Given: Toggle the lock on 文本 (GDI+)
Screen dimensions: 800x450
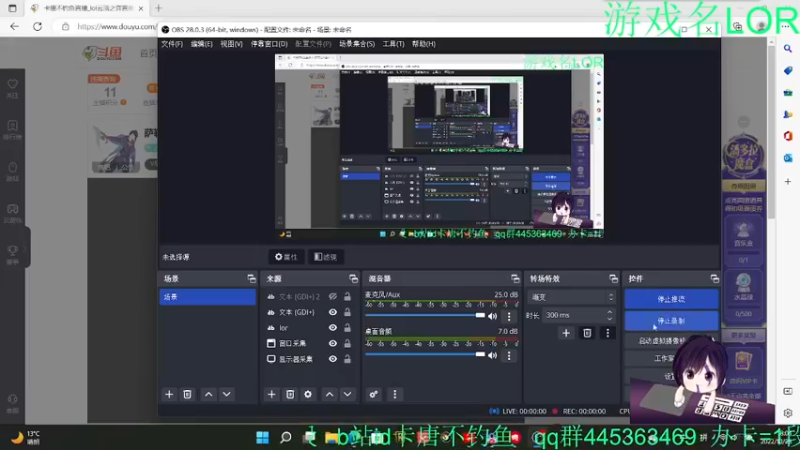Looking at the screenshot, I should click(347, 312).
